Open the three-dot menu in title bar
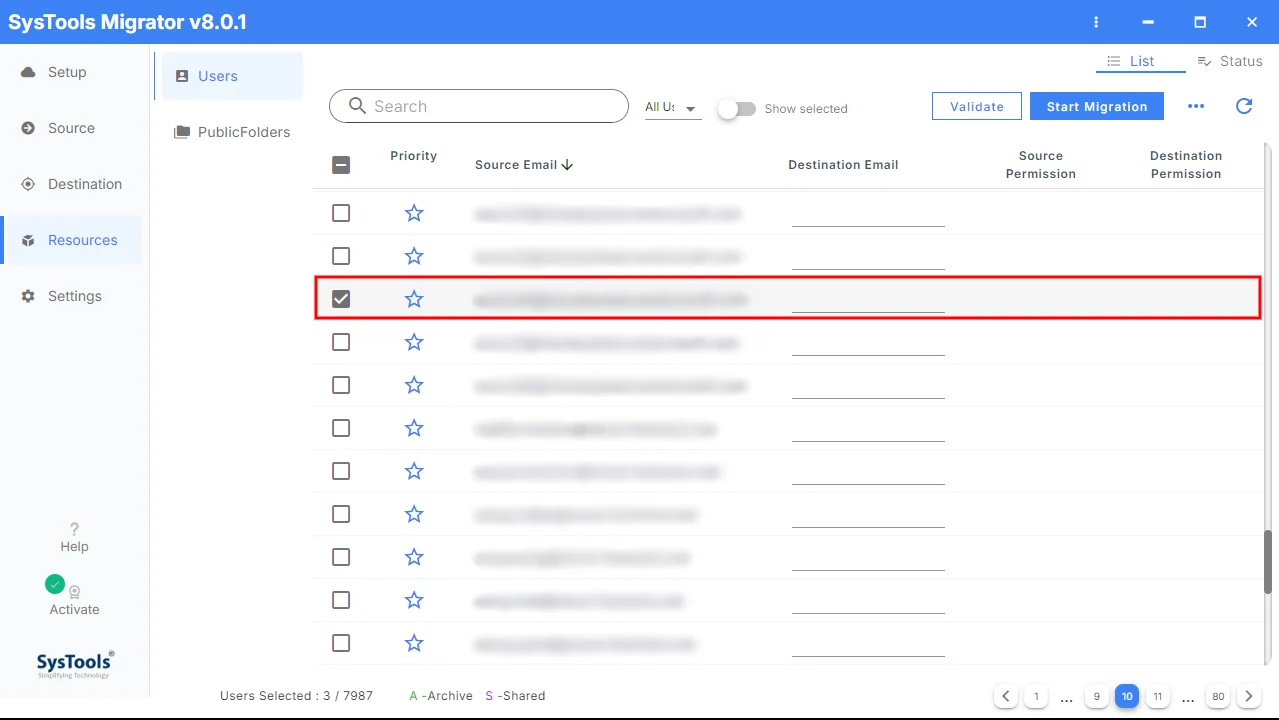 1097,22
